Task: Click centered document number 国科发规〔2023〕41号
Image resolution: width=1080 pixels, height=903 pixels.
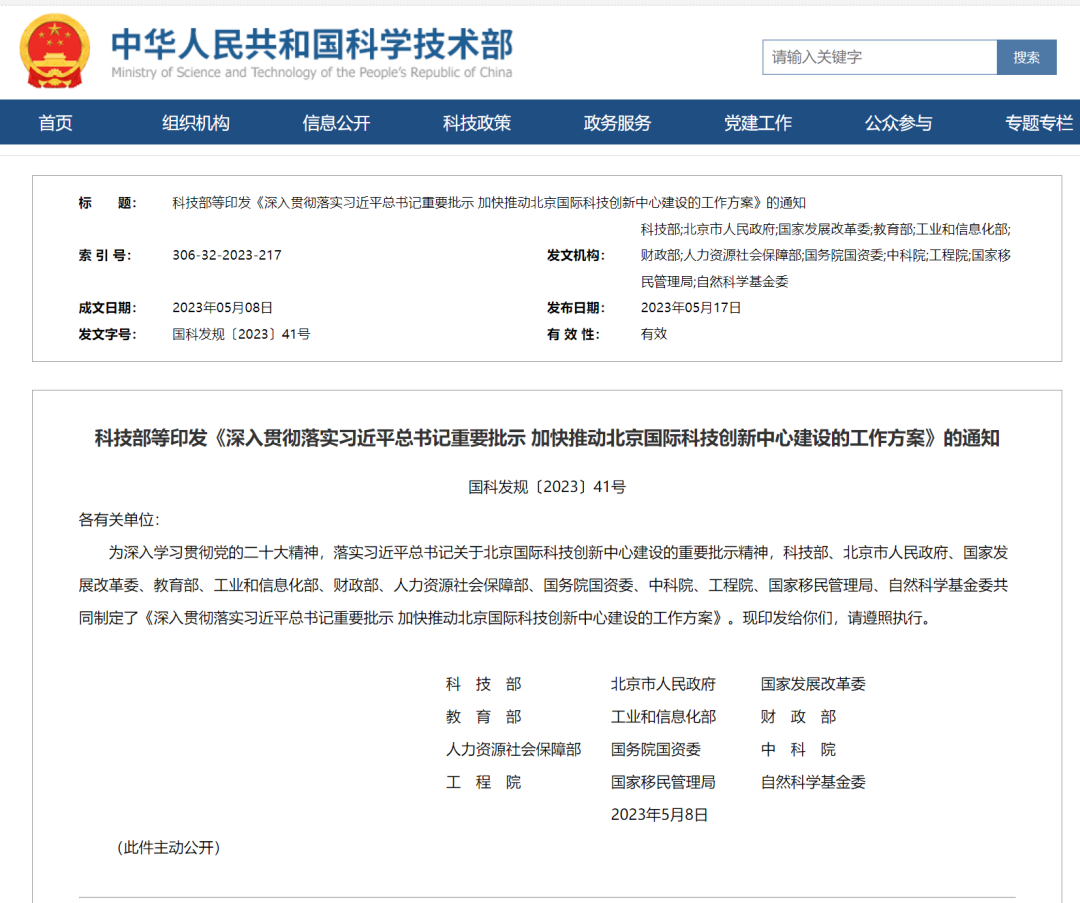Action: [547, 487]
